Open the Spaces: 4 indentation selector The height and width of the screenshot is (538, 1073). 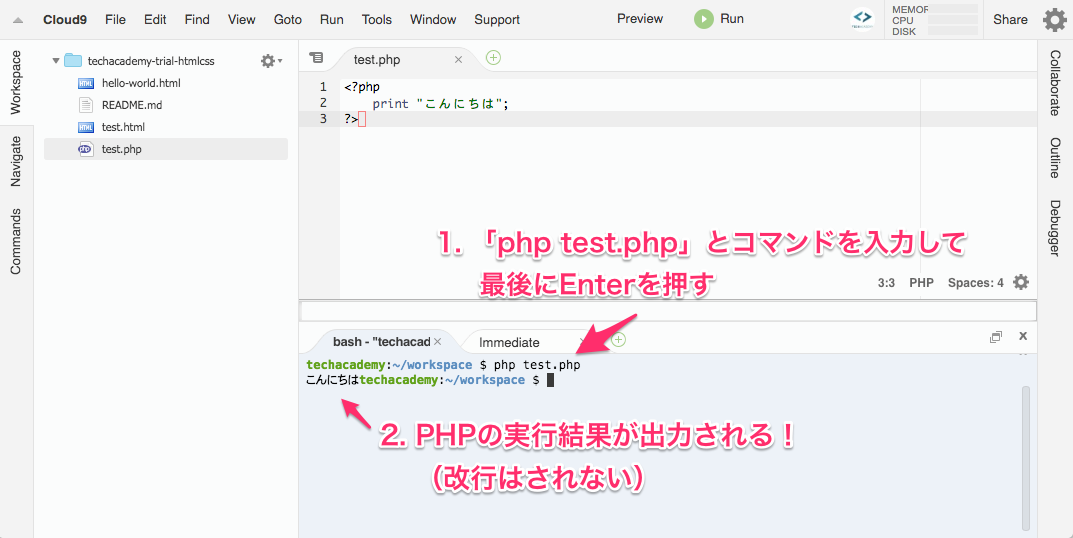975,283
